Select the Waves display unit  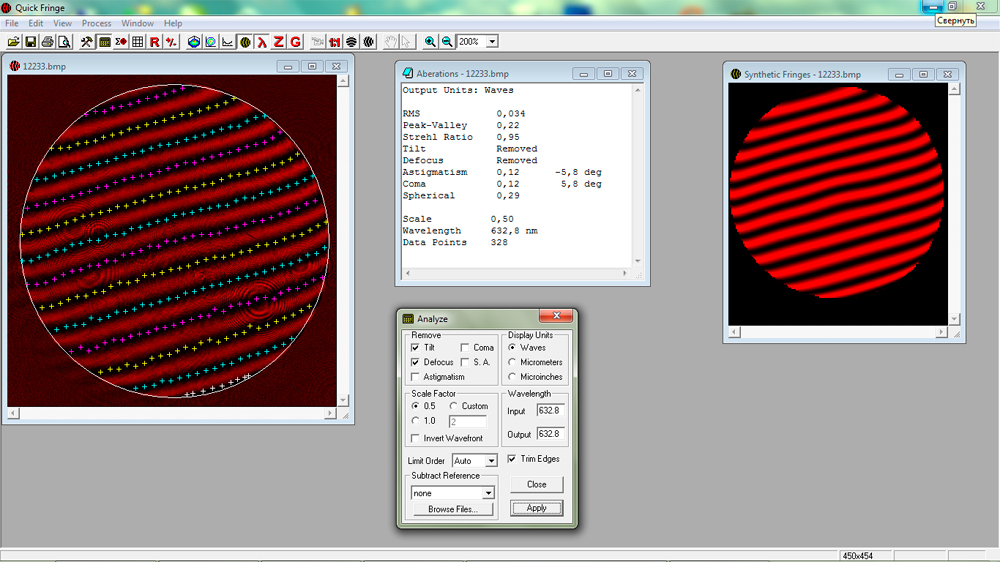click(511, 348)
